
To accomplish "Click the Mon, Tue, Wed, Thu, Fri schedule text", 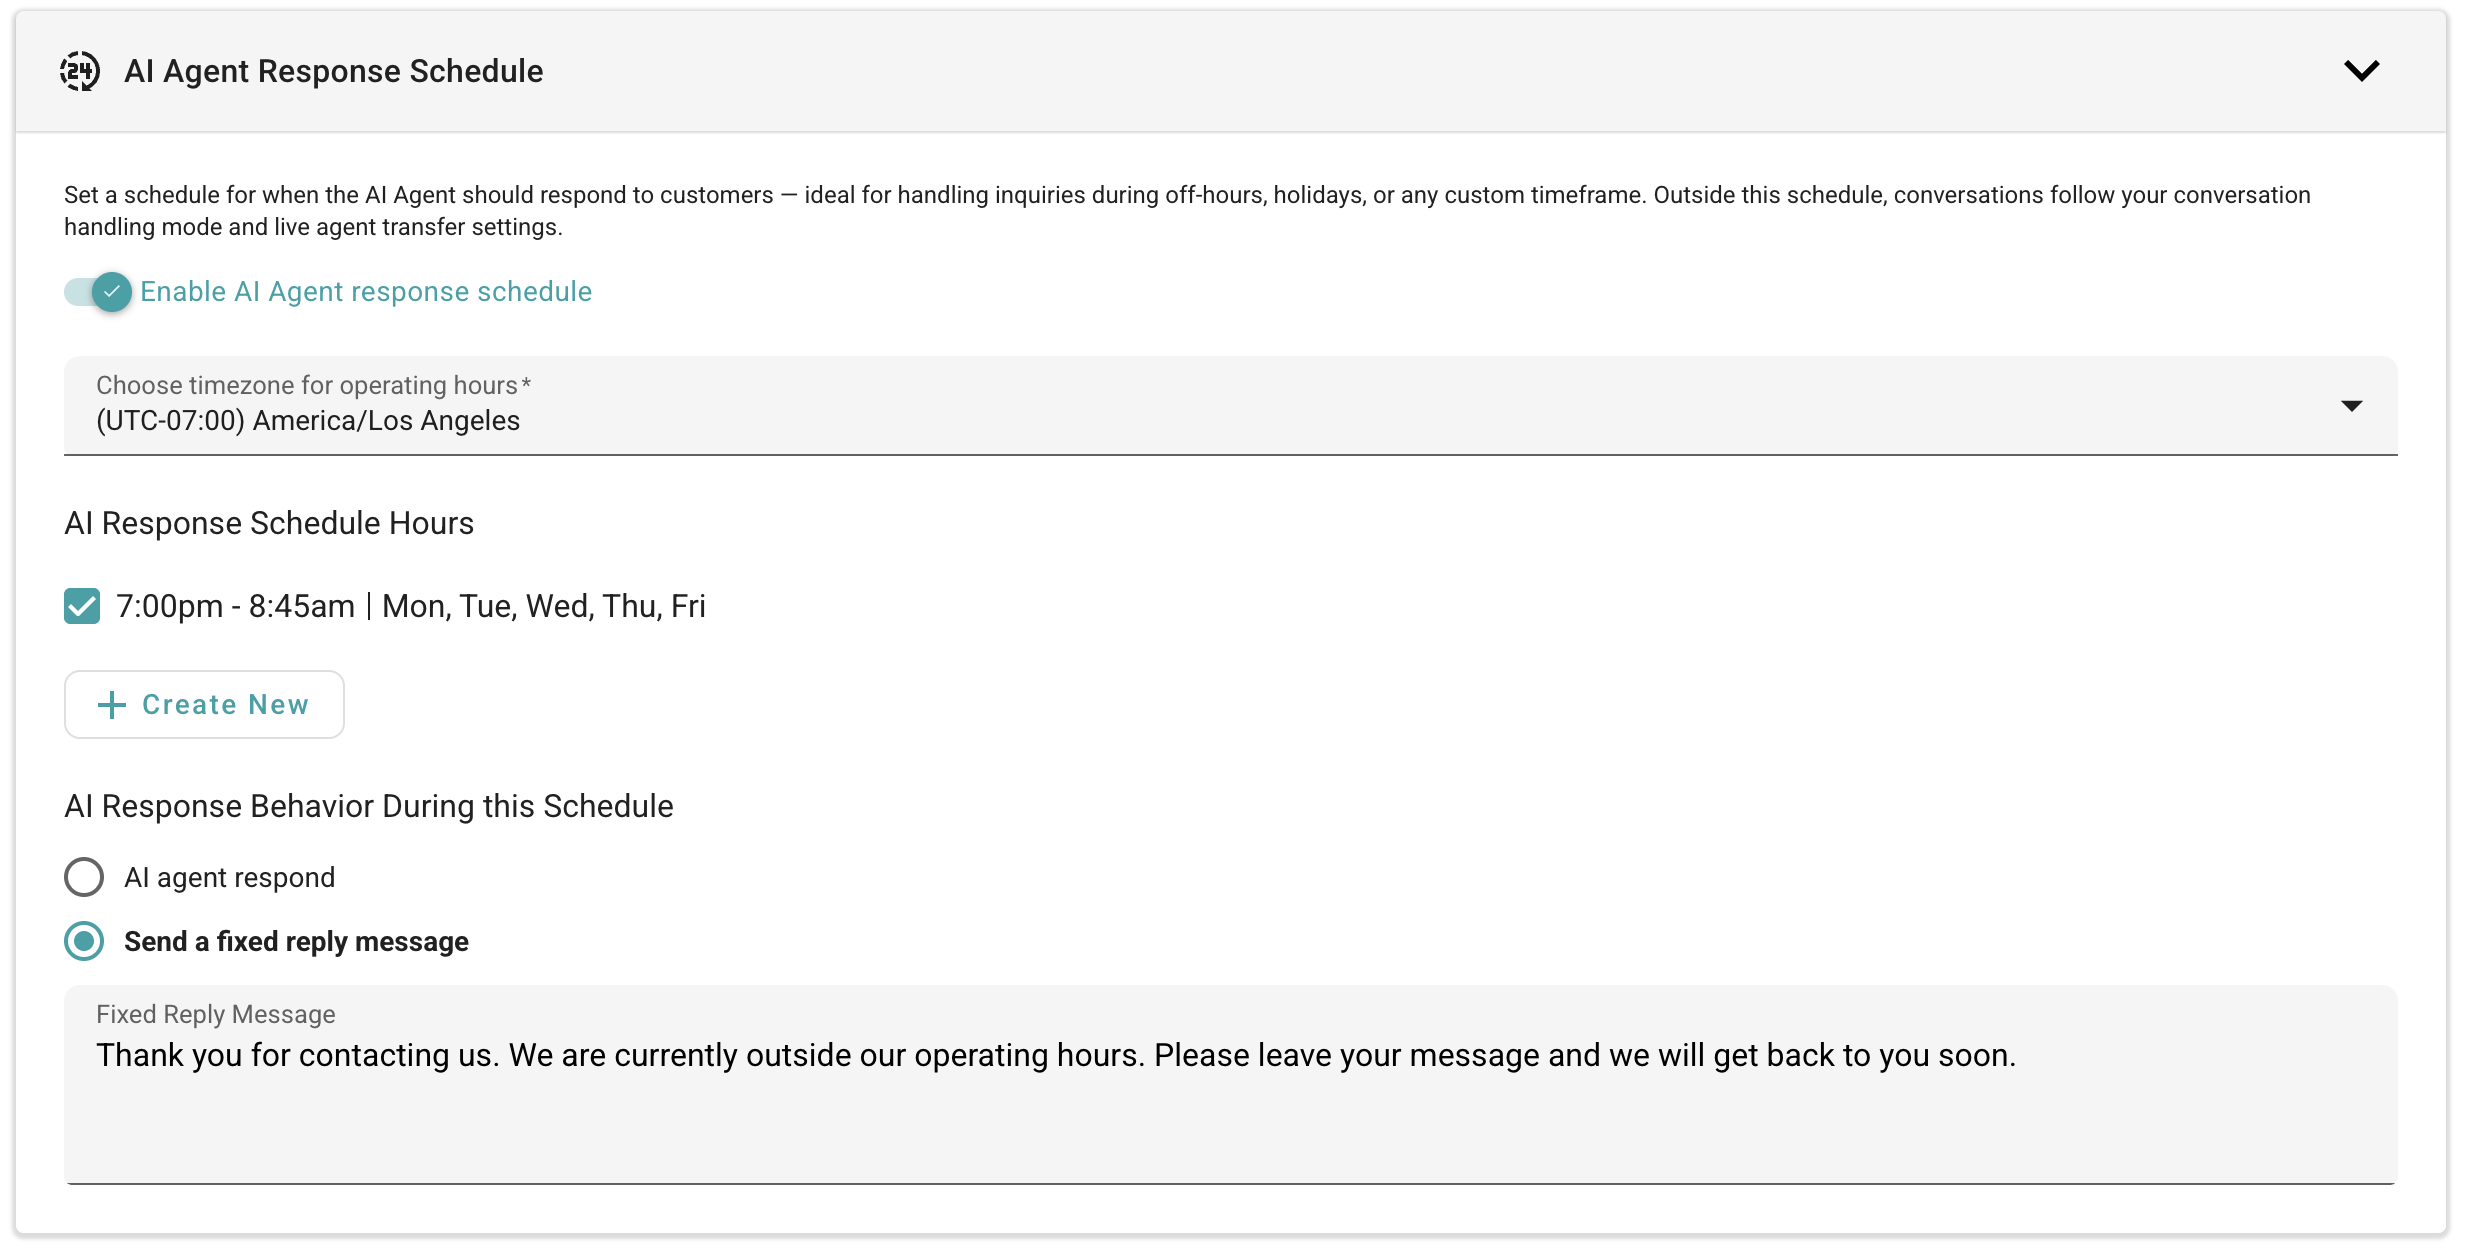I will [544, 606].
